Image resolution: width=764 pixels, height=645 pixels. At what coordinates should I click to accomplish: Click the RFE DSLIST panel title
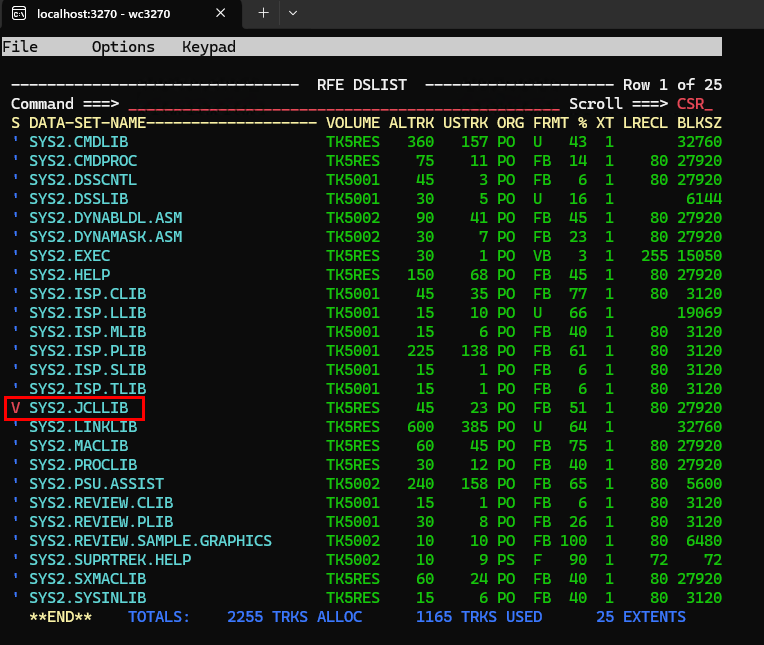click(x=362, y=85)
